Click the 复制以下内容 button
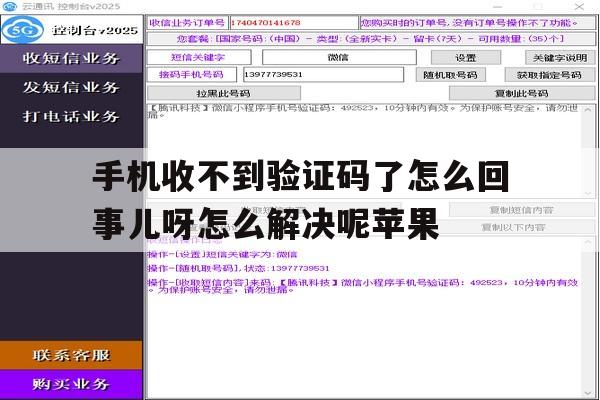Image resolution: width=600 pixels, height=400 pixels. tap(514, 227)
